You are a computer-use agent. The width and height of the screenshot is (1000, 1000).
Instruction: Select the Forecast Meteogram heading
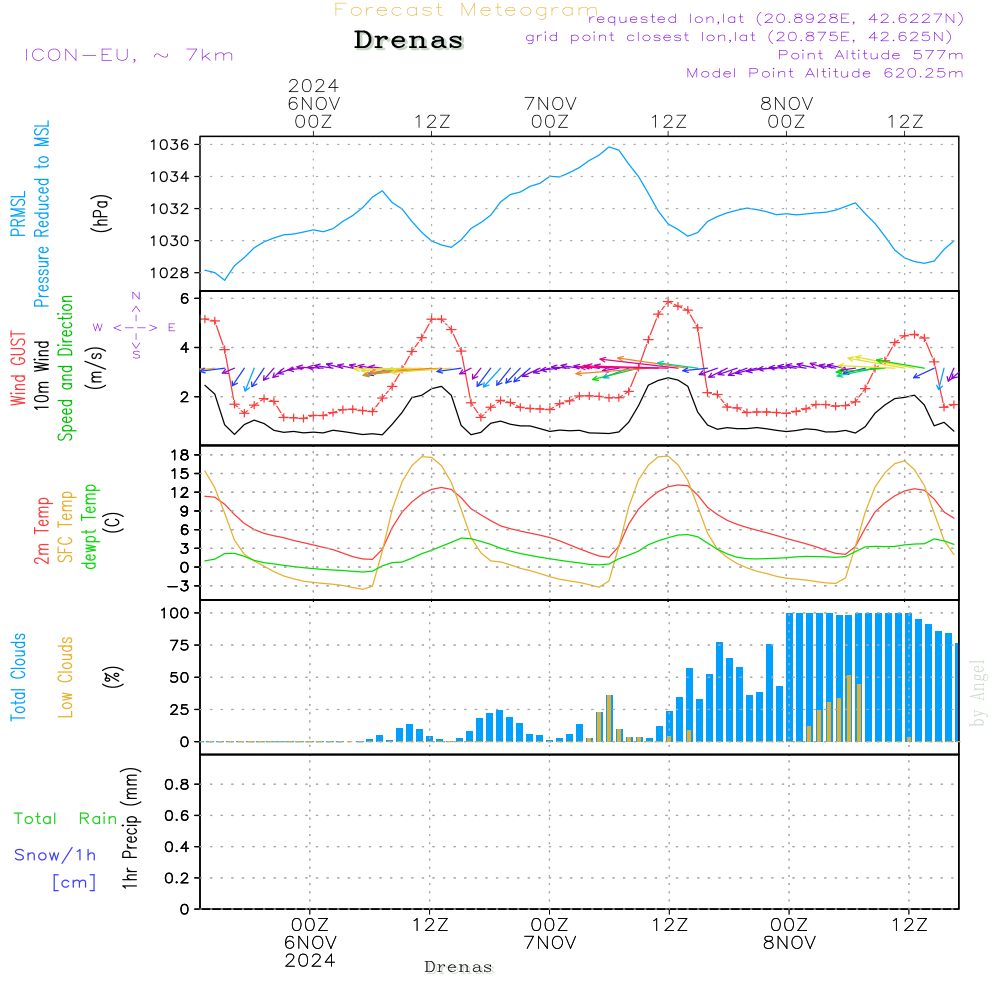466,10
